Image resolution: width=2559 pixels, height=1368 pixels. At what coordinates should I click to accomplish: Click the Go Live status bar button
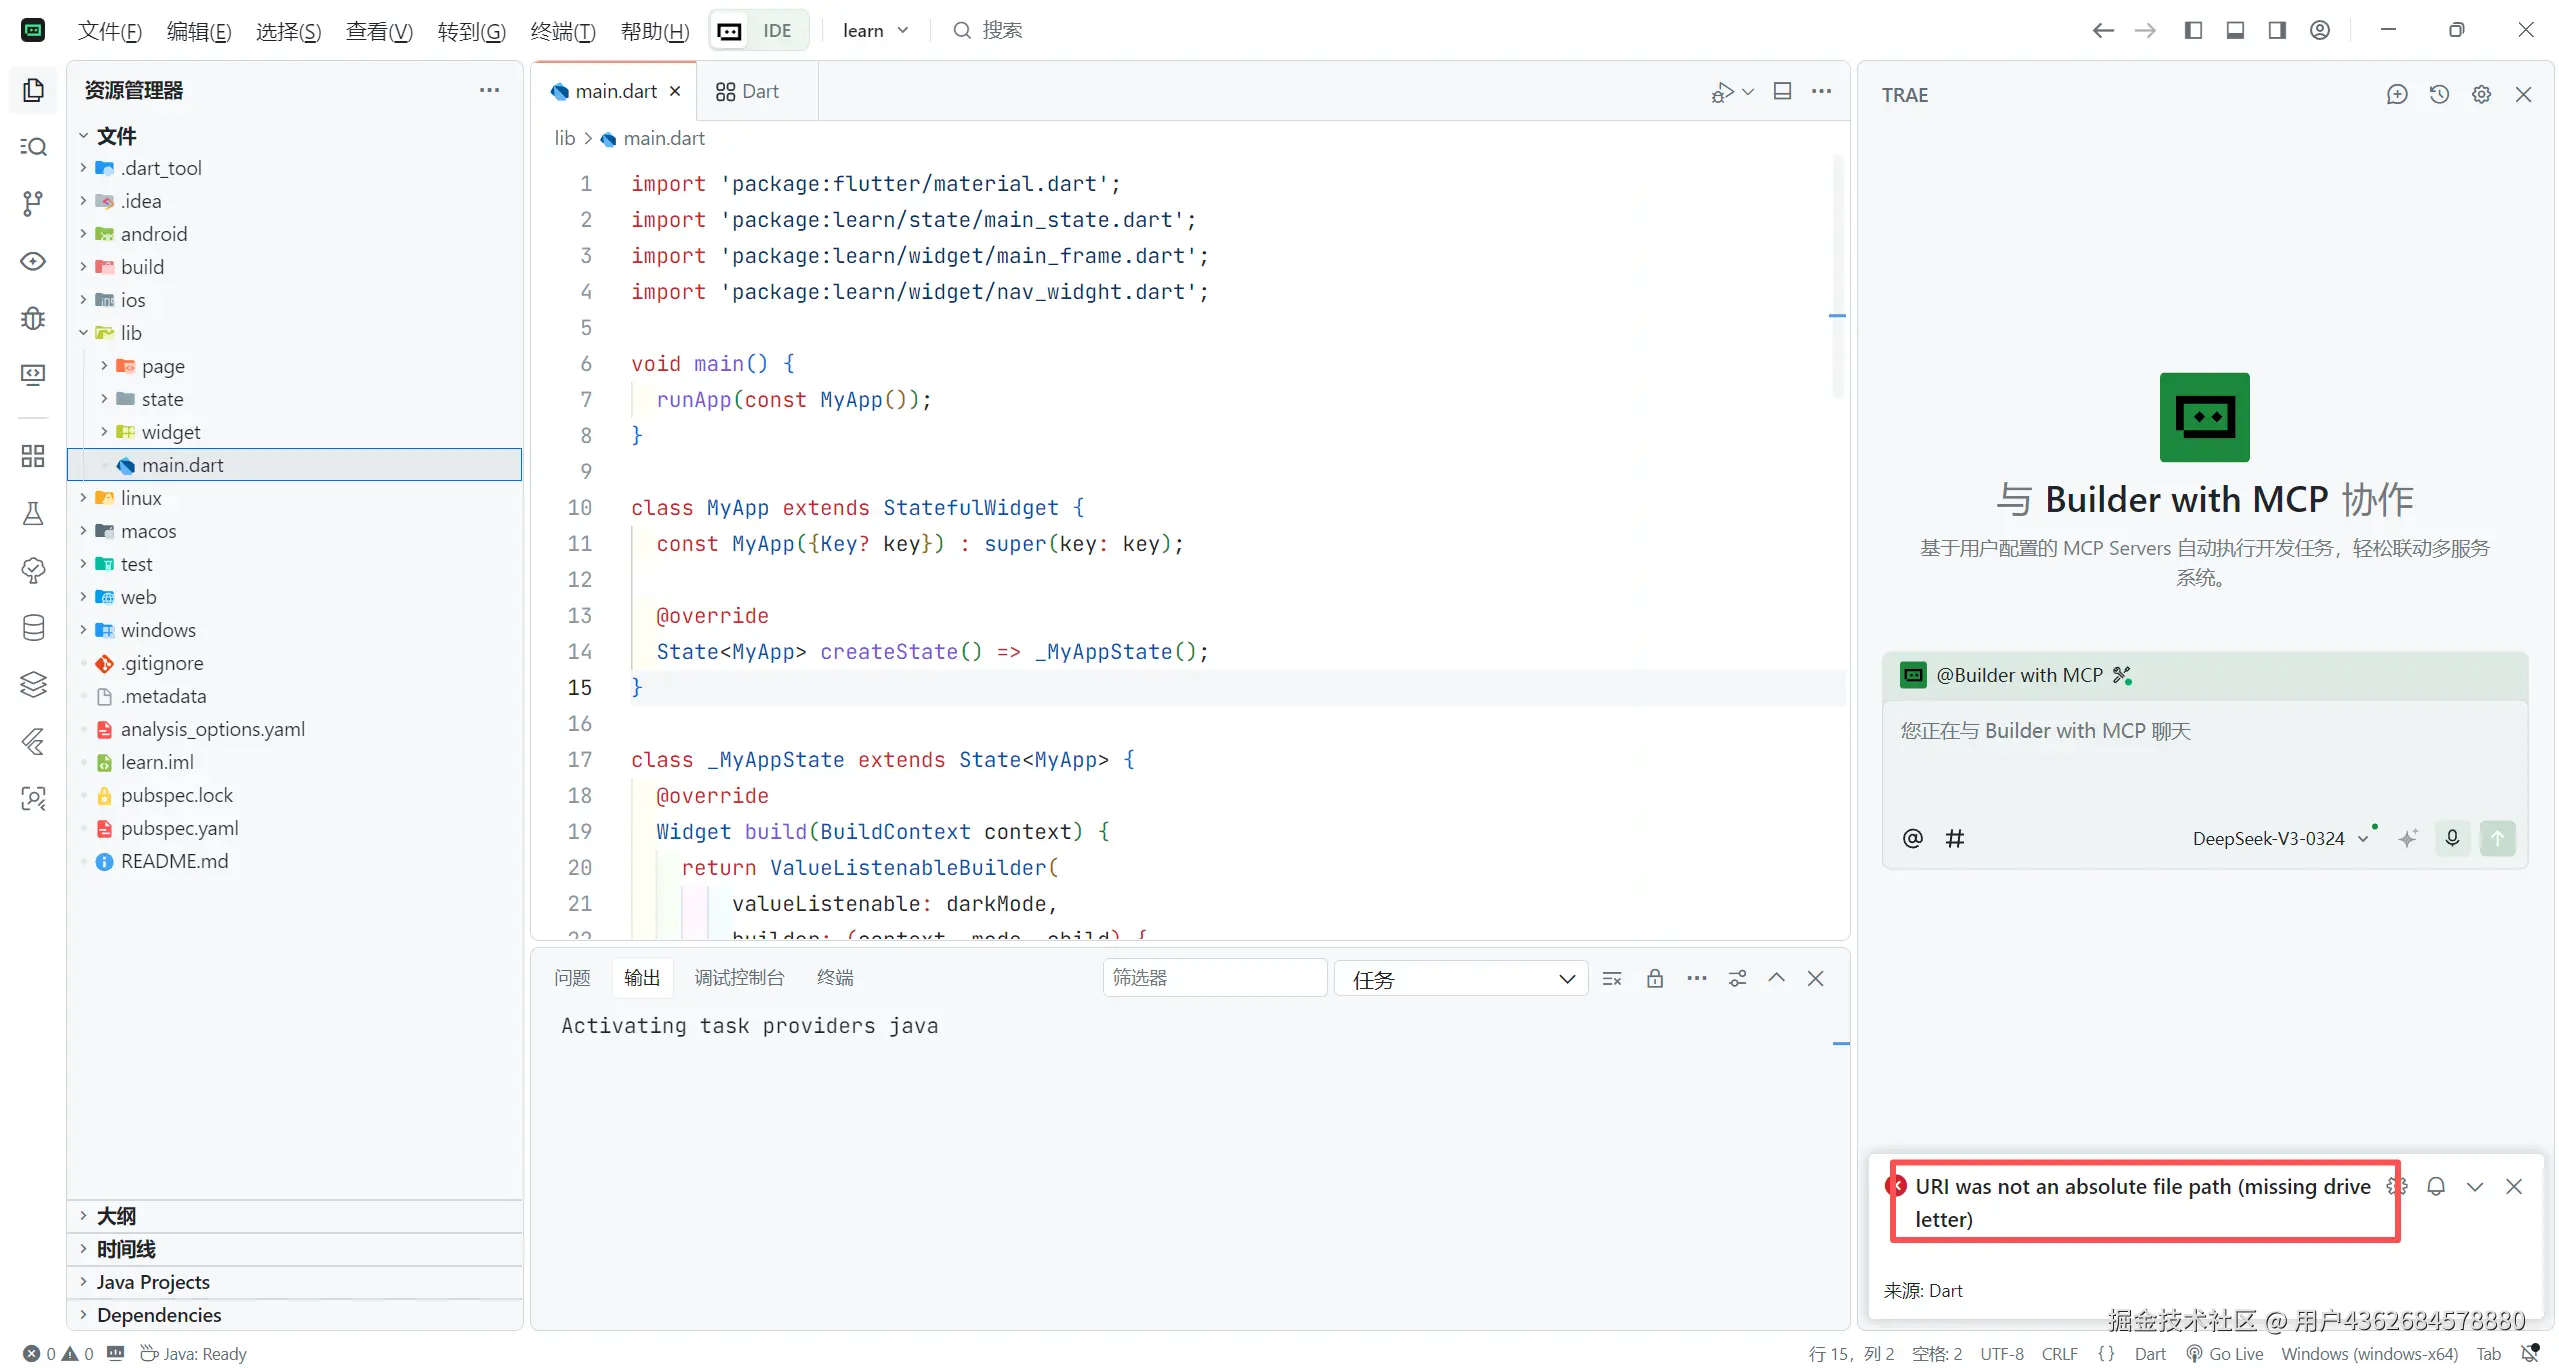tap(2225, 1353)
